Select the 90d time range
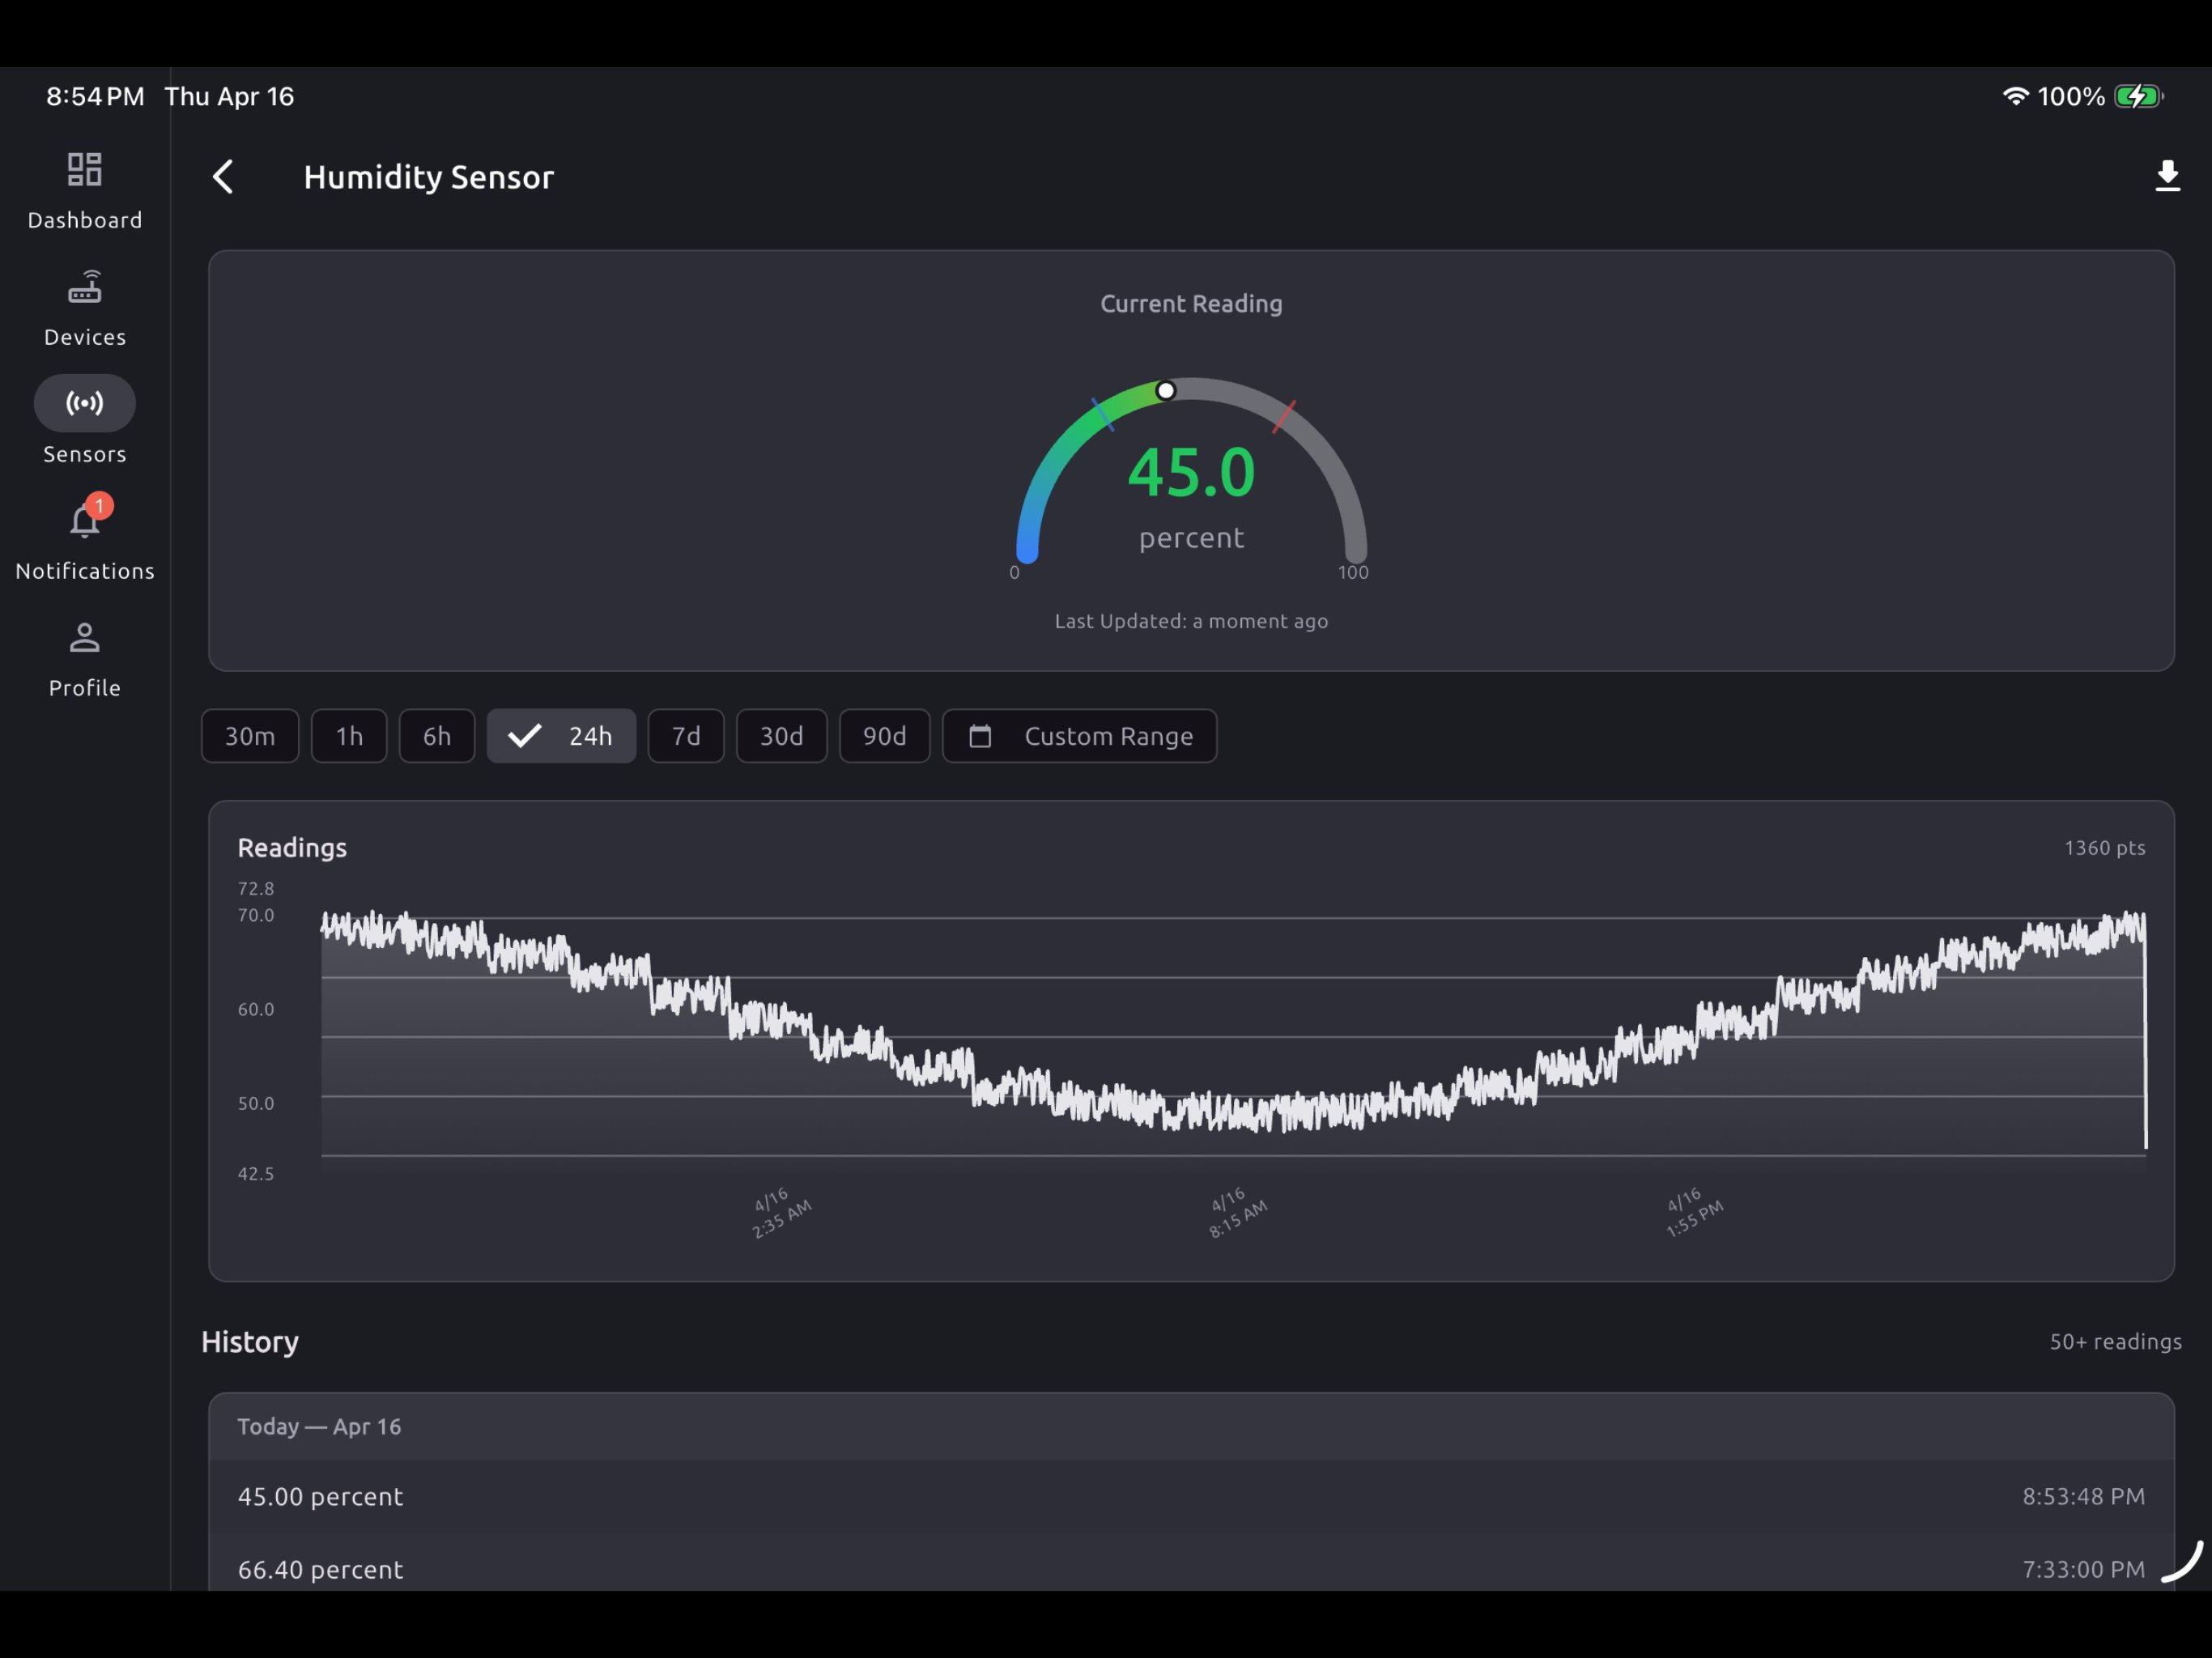 pyautogui.click(x=885, y=736)
